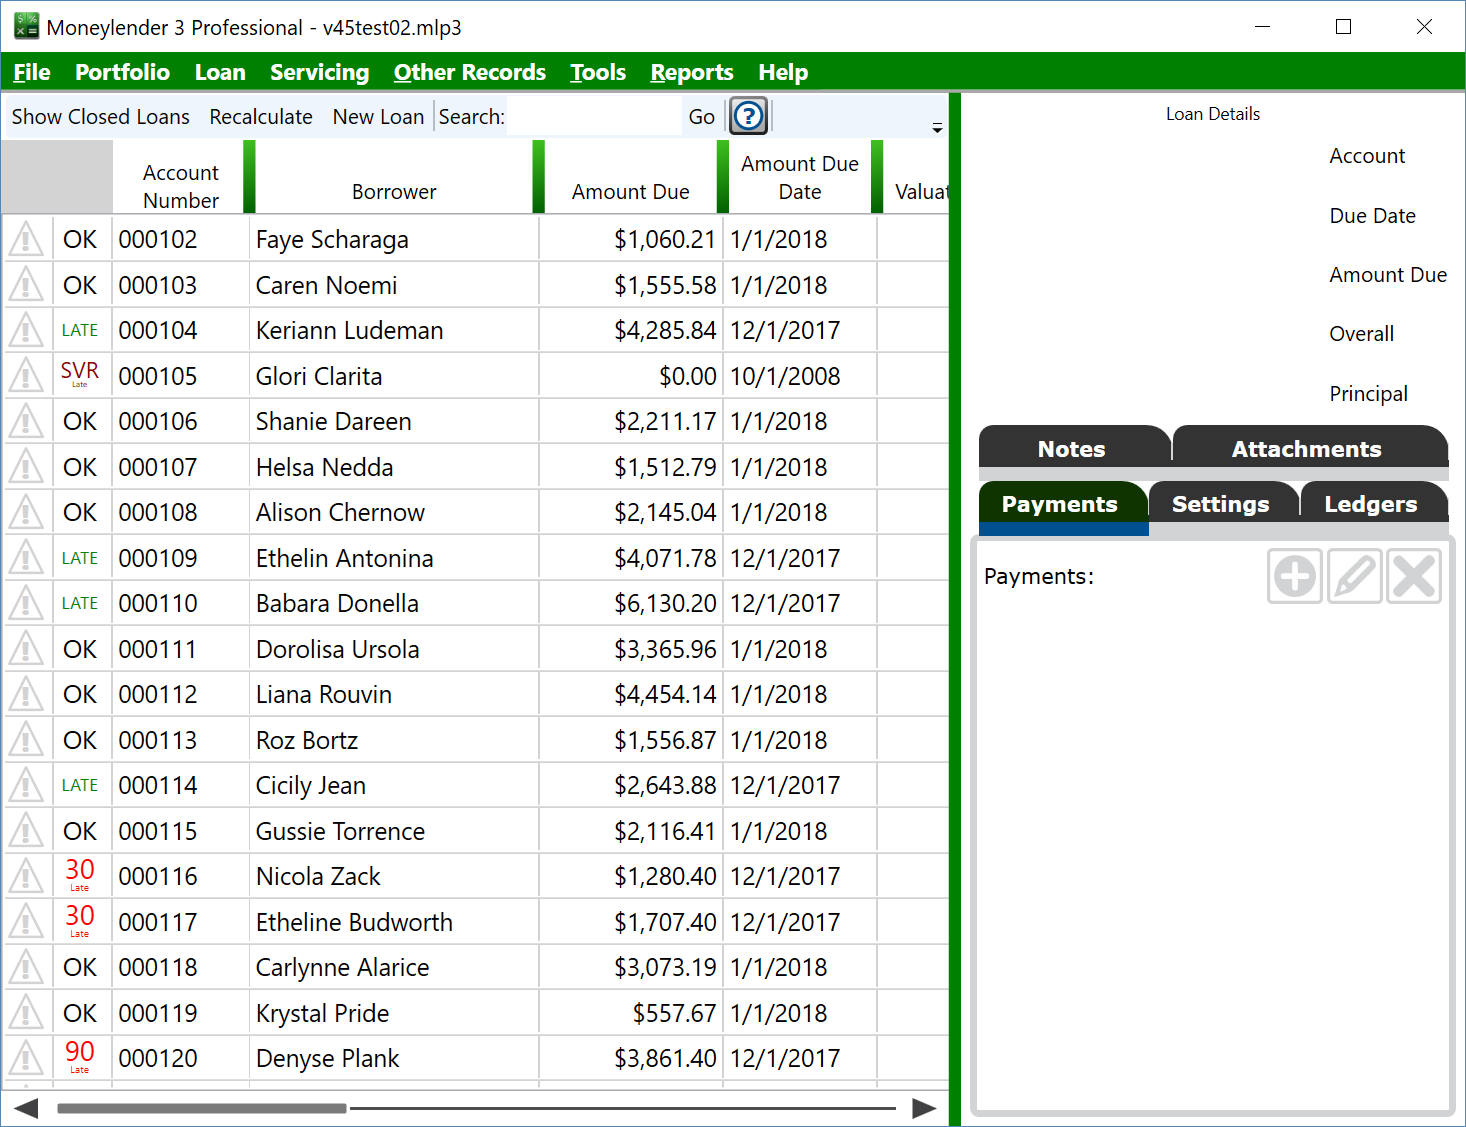Click the Recalculate button
Screen dimensions: 1466x1127
[x=261, y=117]
